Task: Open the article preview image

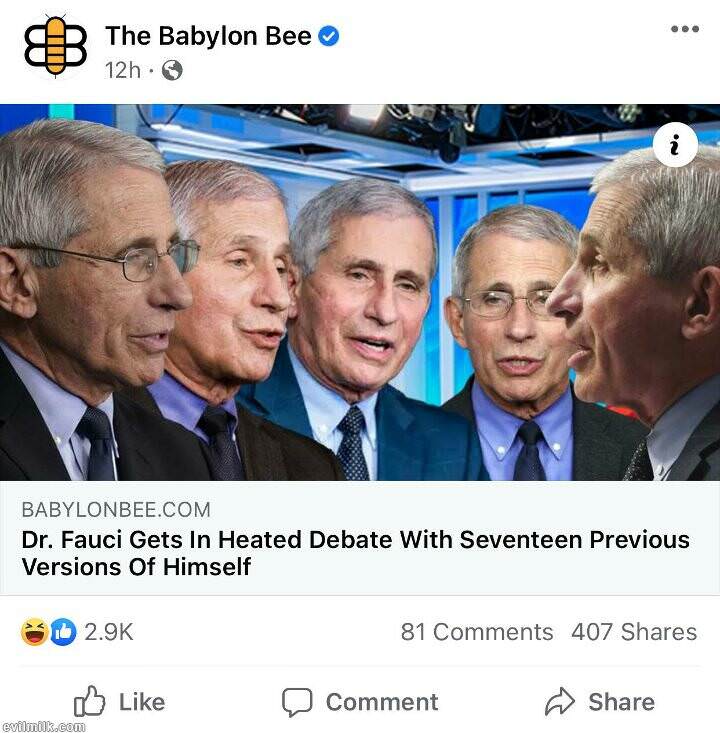Action: click(x=360, y=293)
